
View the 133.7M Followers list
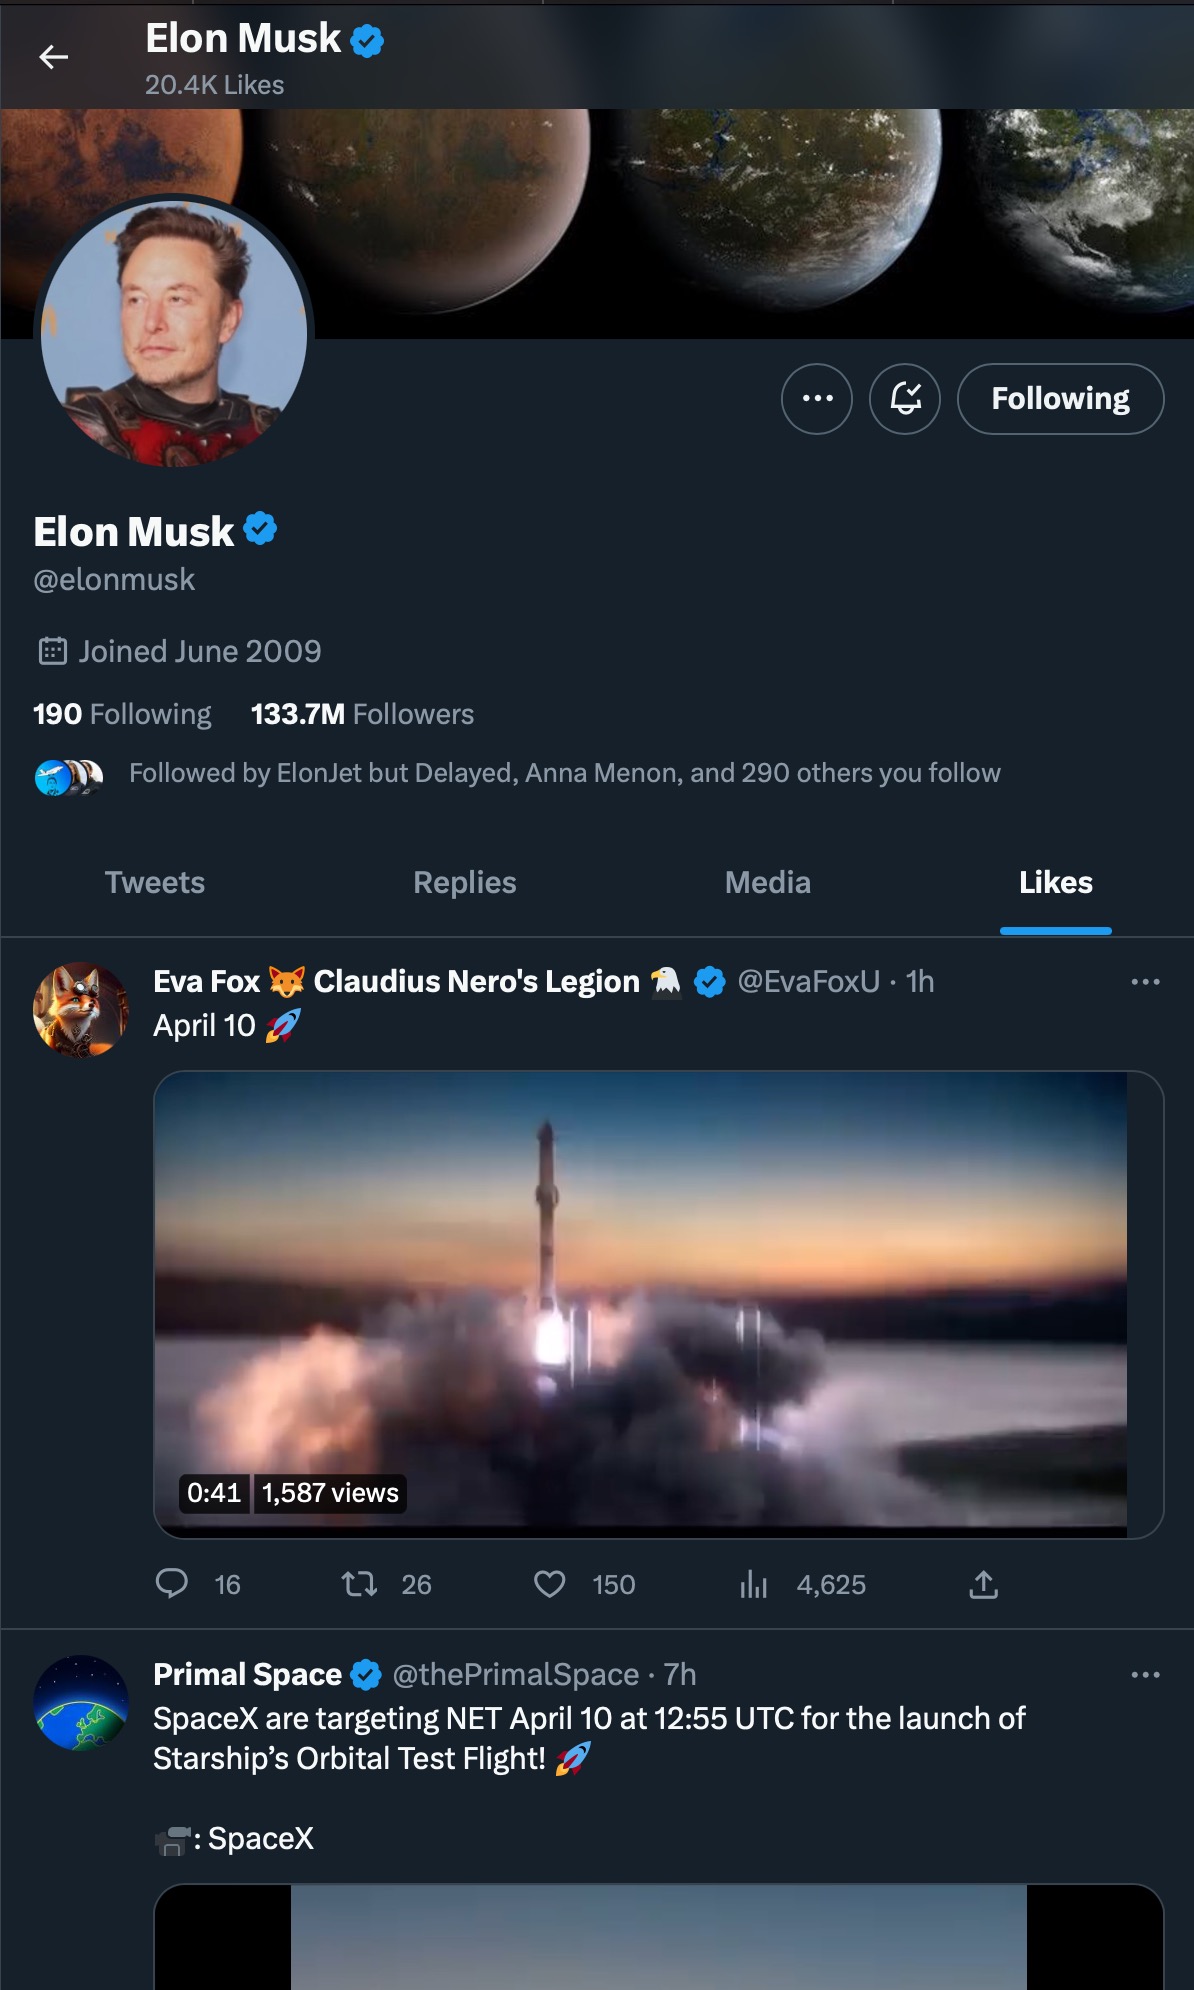(x=362, y=714)
